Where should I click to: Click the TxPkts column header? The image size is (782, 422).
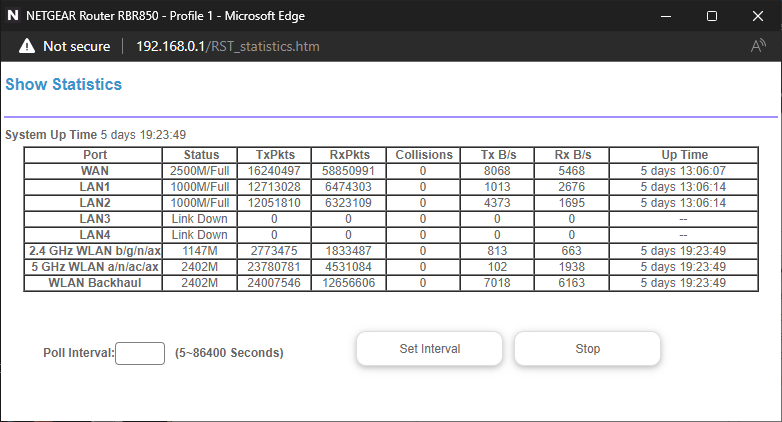pos(275,155)
